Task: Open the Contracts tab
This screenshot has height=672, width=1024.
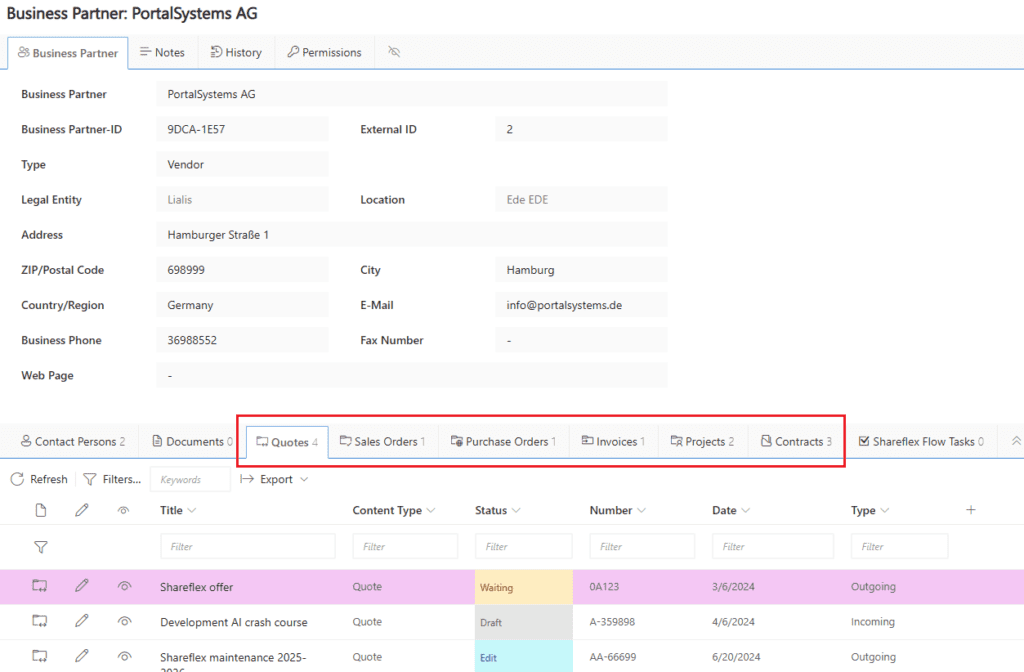Action: coord(797,441)
